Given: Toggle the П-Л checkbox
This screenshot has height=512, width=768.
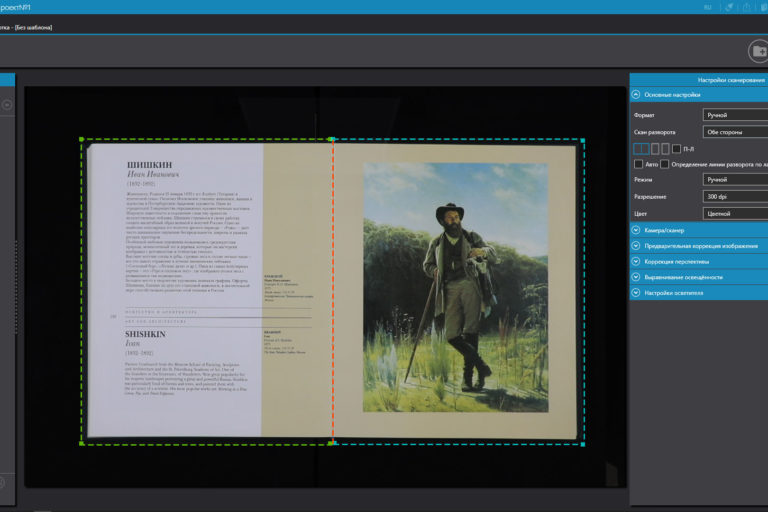Looking at the screenshot, I should pos(677,148).
